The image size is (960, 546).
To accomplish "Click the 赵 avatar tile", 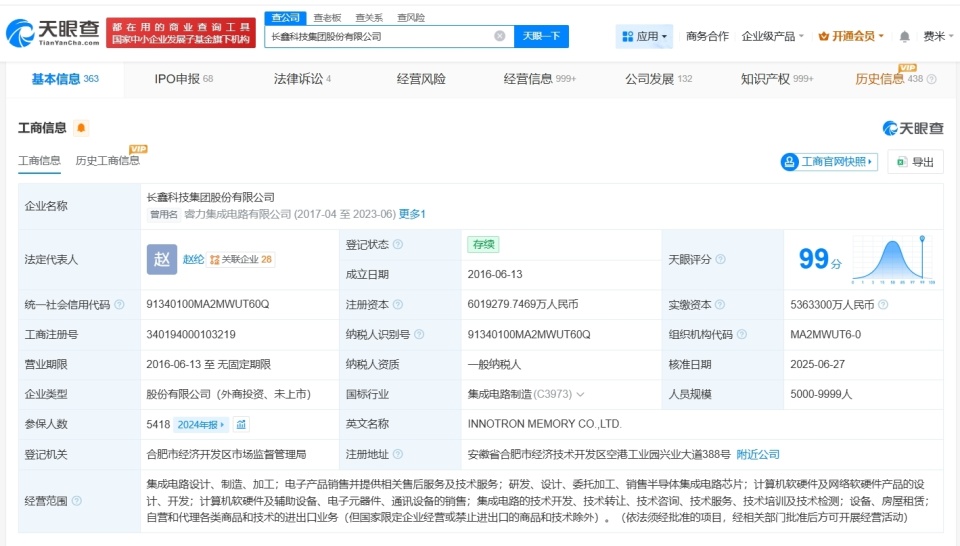I will (x=162, y=260).
